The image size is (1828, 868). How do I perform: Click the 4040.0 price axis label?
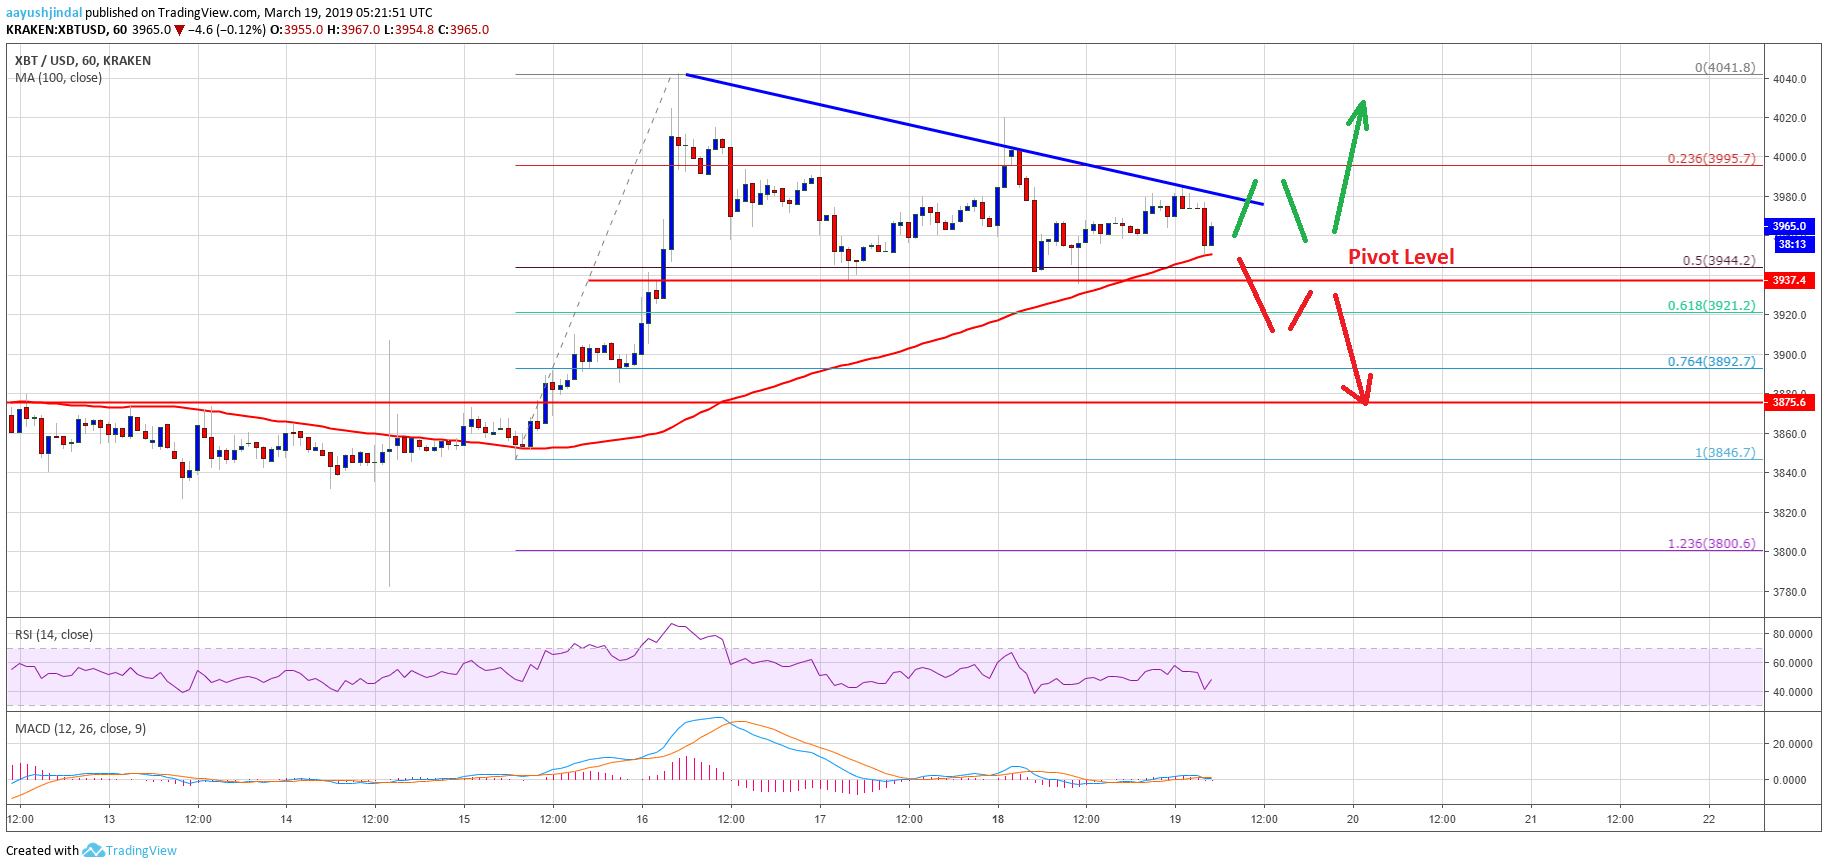(x=1790, y=79)
